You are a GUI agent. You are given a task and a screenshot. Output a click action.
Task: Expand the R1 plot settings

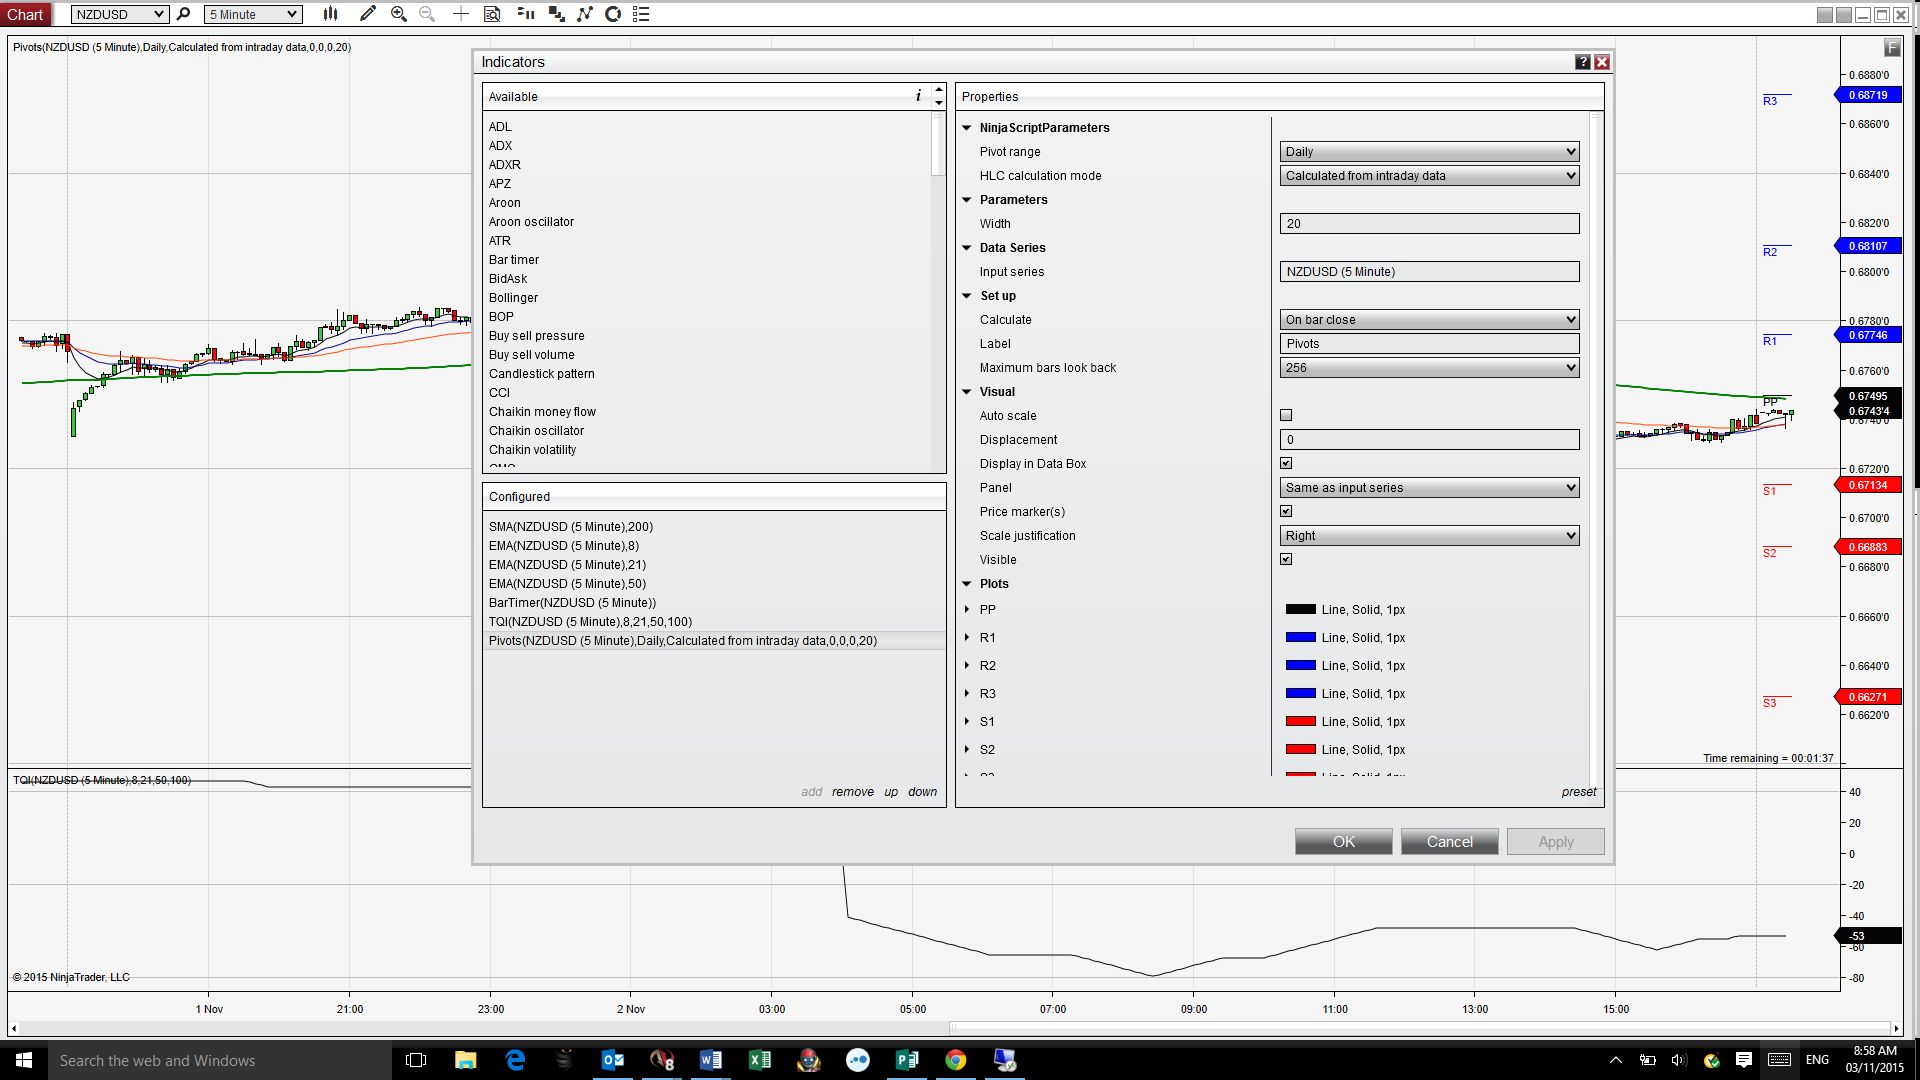click(967, 638)
